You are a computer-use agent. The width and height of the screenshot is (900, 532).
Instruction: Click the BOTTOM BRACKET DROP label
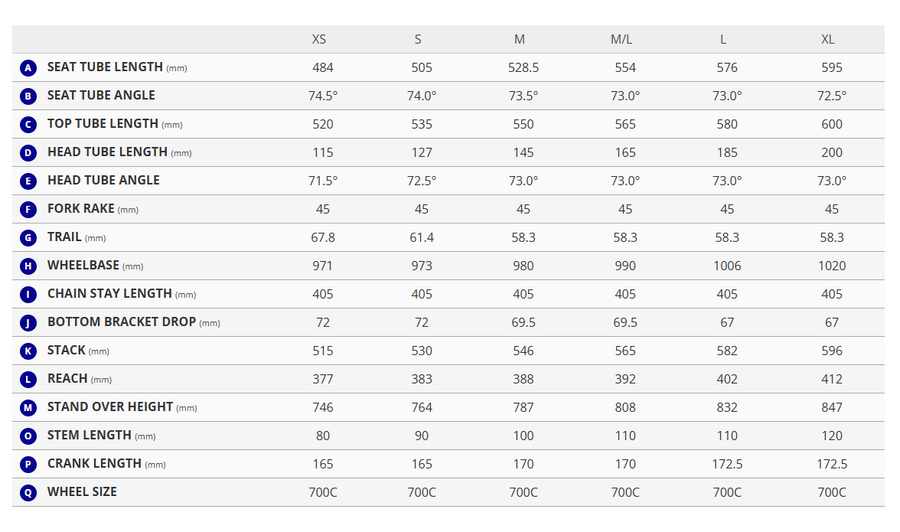(x=122, y=322)
